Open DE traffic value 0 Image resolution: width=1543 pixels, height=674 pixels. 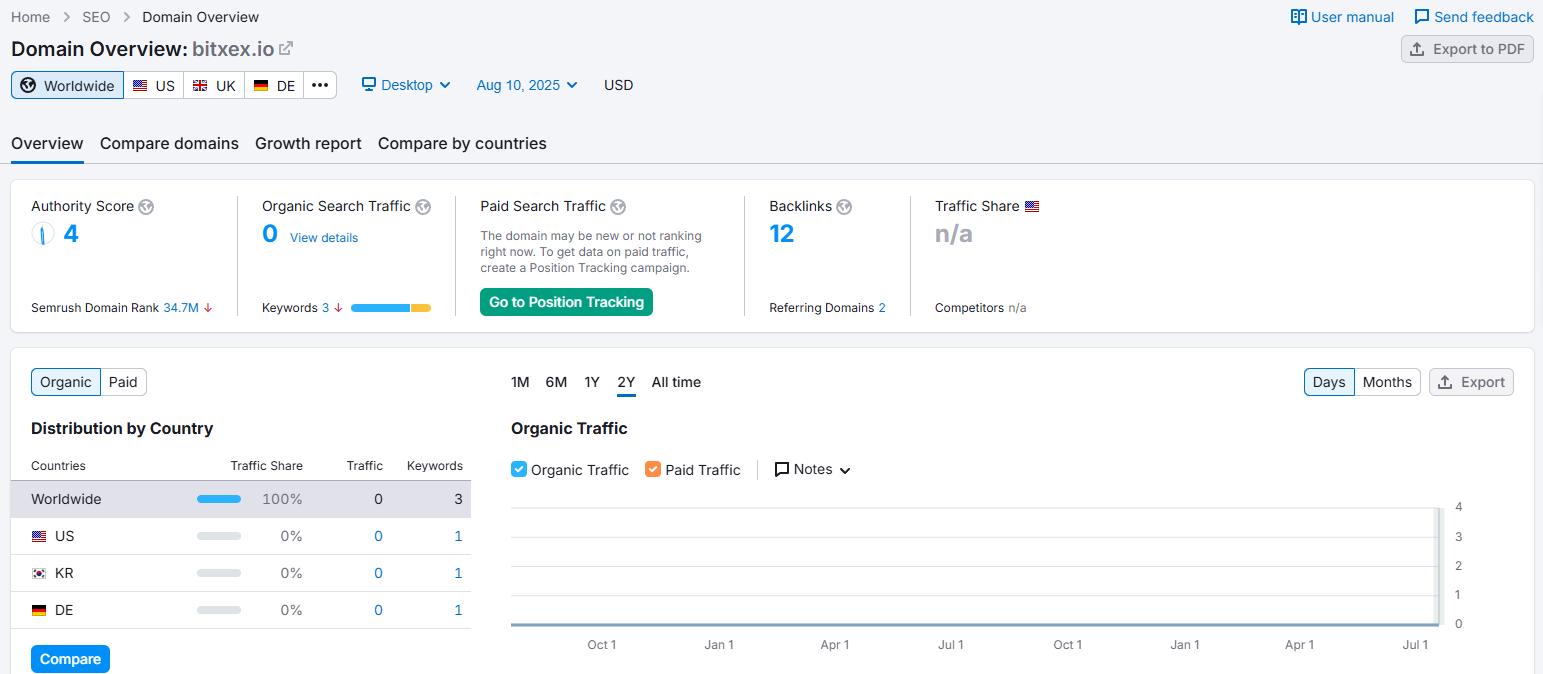click(378, 610)
